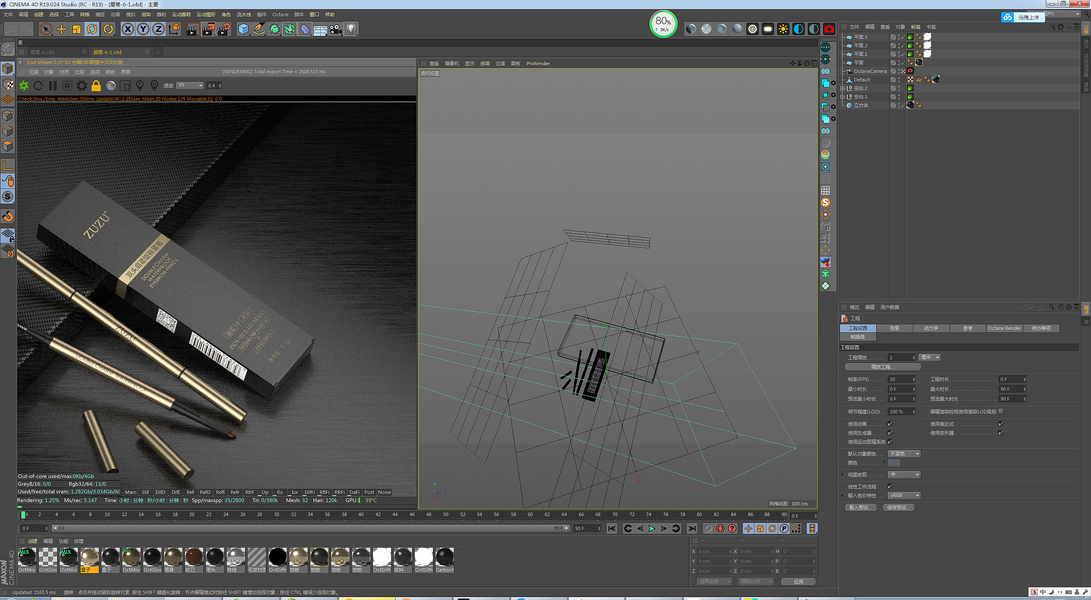Activate the Scale tool in top toolbar
This screenshot has height=600, width=1091.
(77, 29)
